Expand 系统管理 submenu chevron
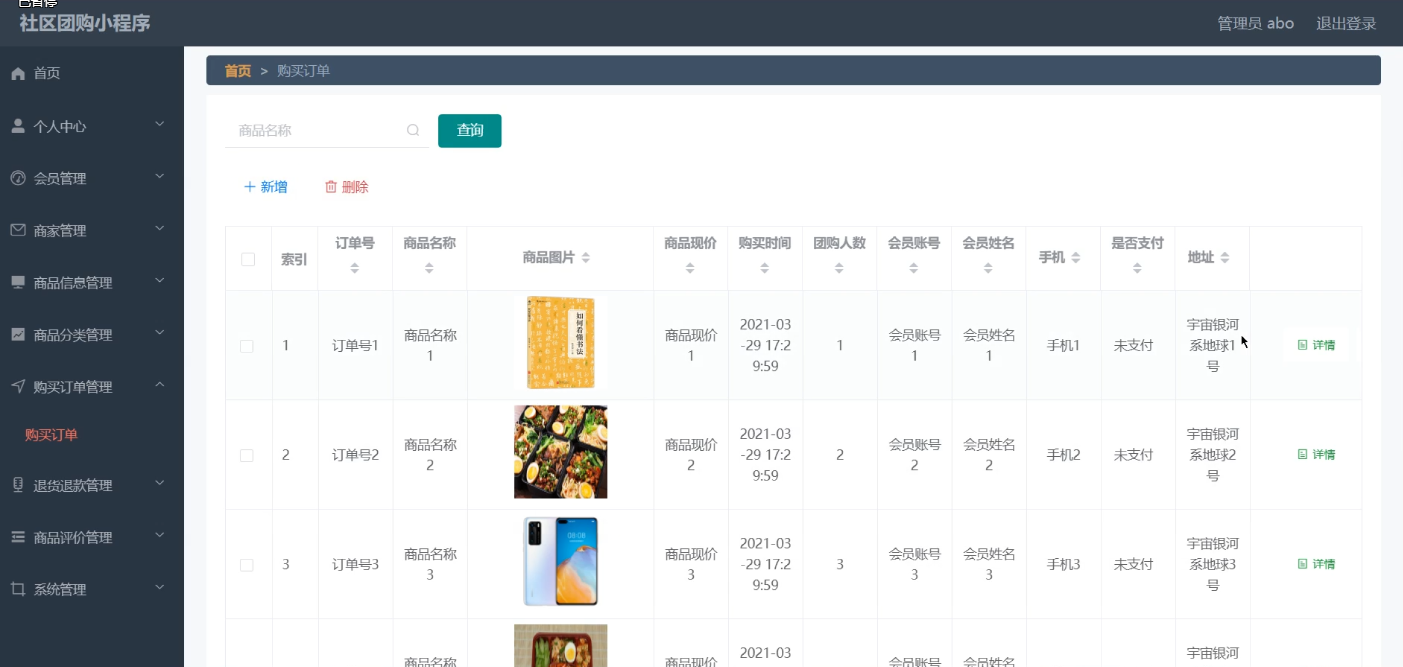Screen dimensions: 1403x667 (x=159, y=587)
